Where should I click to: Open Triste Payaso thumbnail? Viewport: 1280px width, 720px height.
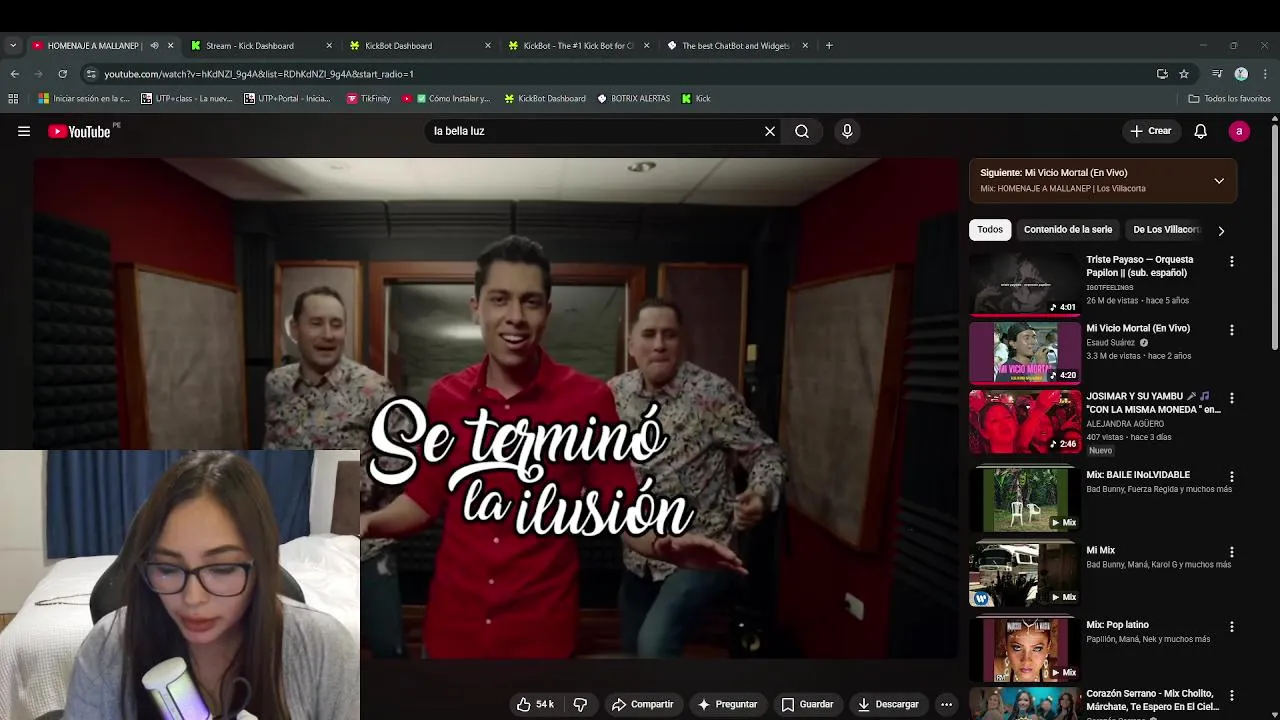coord(1025,283)
